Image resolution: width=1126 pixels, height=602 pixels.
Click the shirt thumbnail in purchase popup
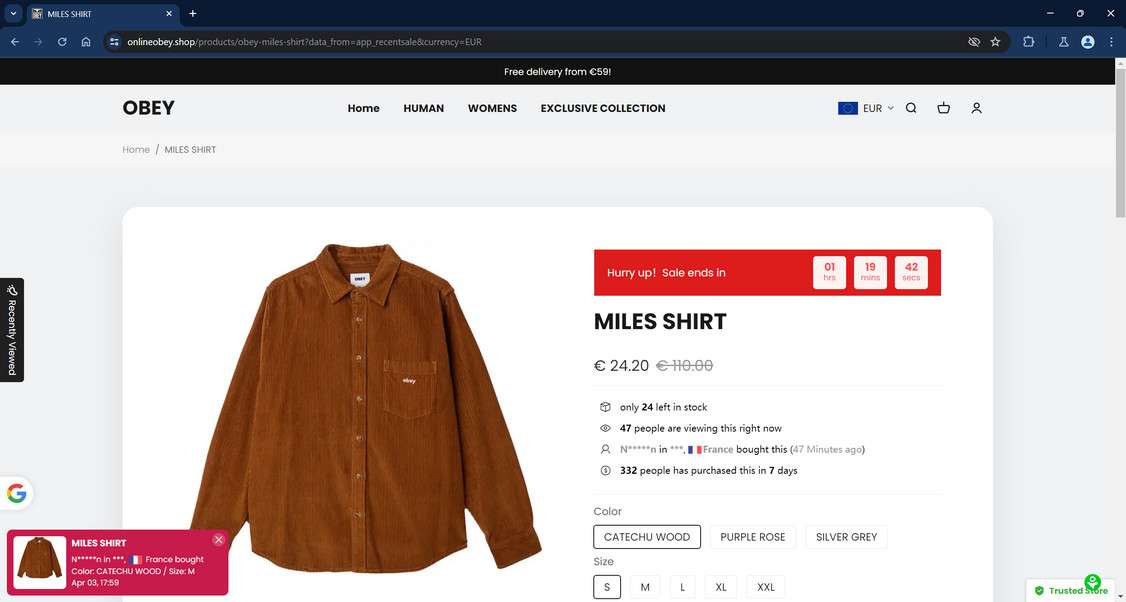pyautogui.click(x=39, y=562)
